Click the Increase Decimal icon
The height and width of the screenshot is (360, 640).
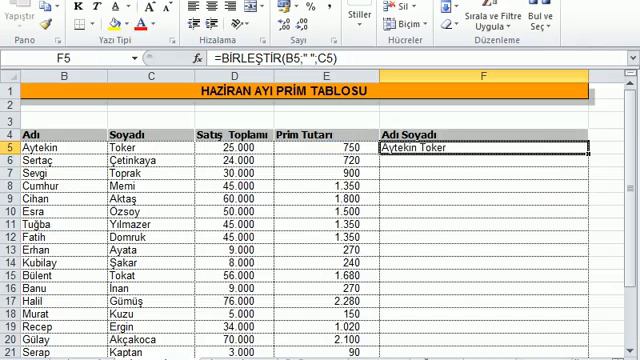tap(284, 24)
